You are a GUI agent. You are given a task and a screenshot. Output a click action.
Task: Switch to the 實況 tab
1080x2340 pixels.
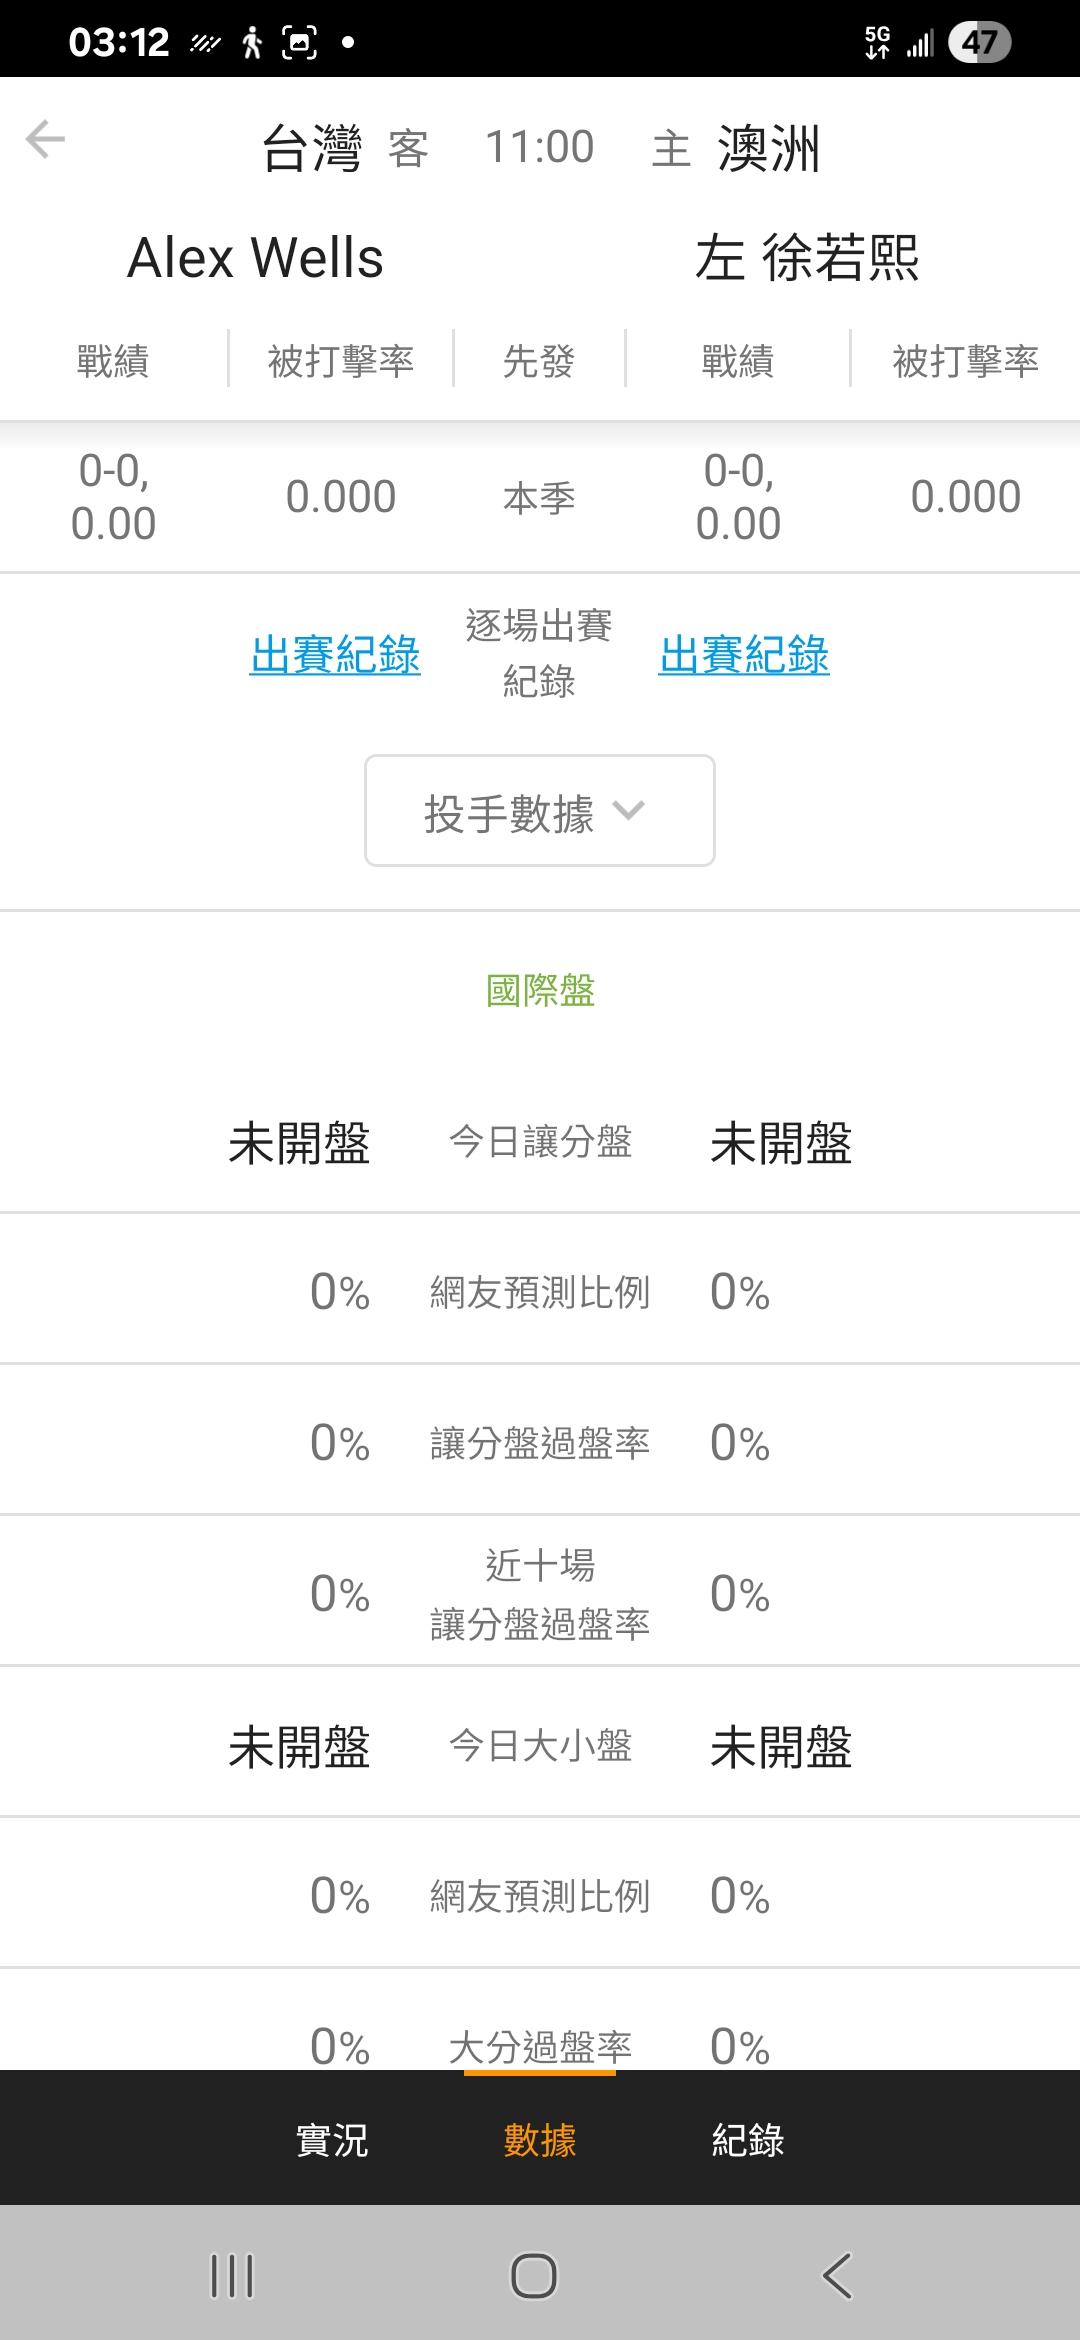tap(332, 2140)
